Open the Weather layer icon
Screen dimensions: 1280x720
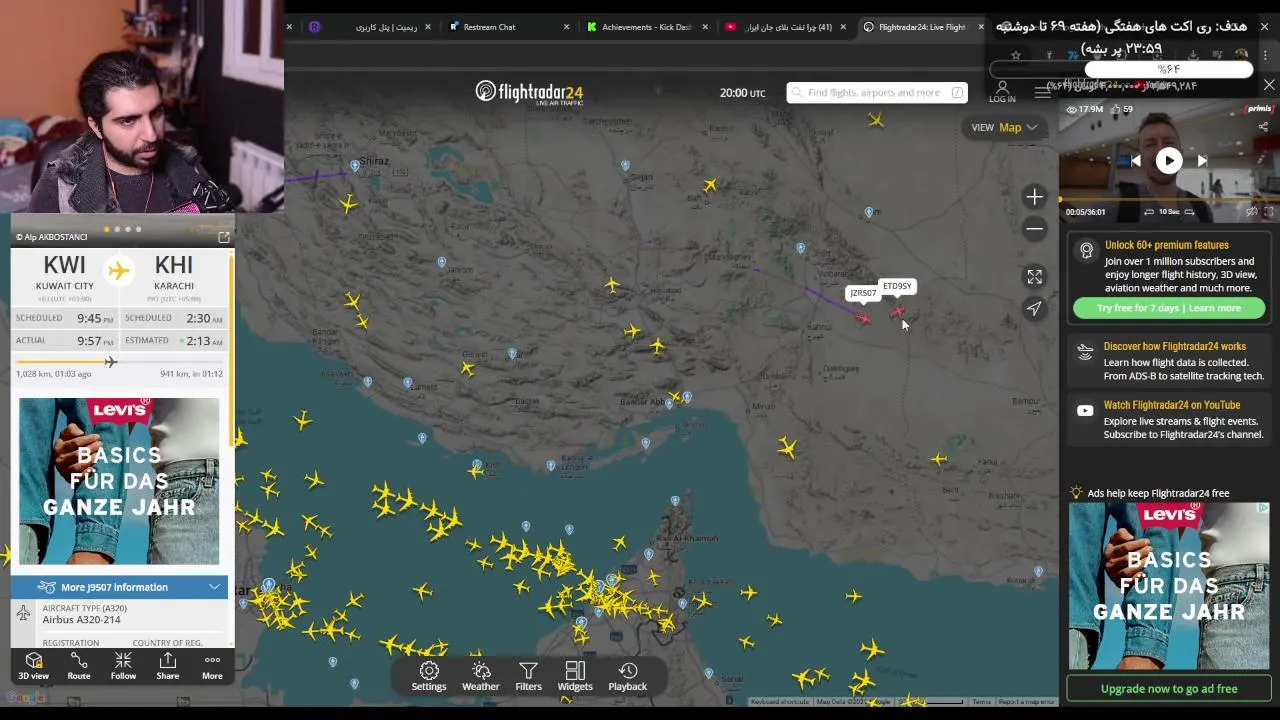tap(481, 676)
